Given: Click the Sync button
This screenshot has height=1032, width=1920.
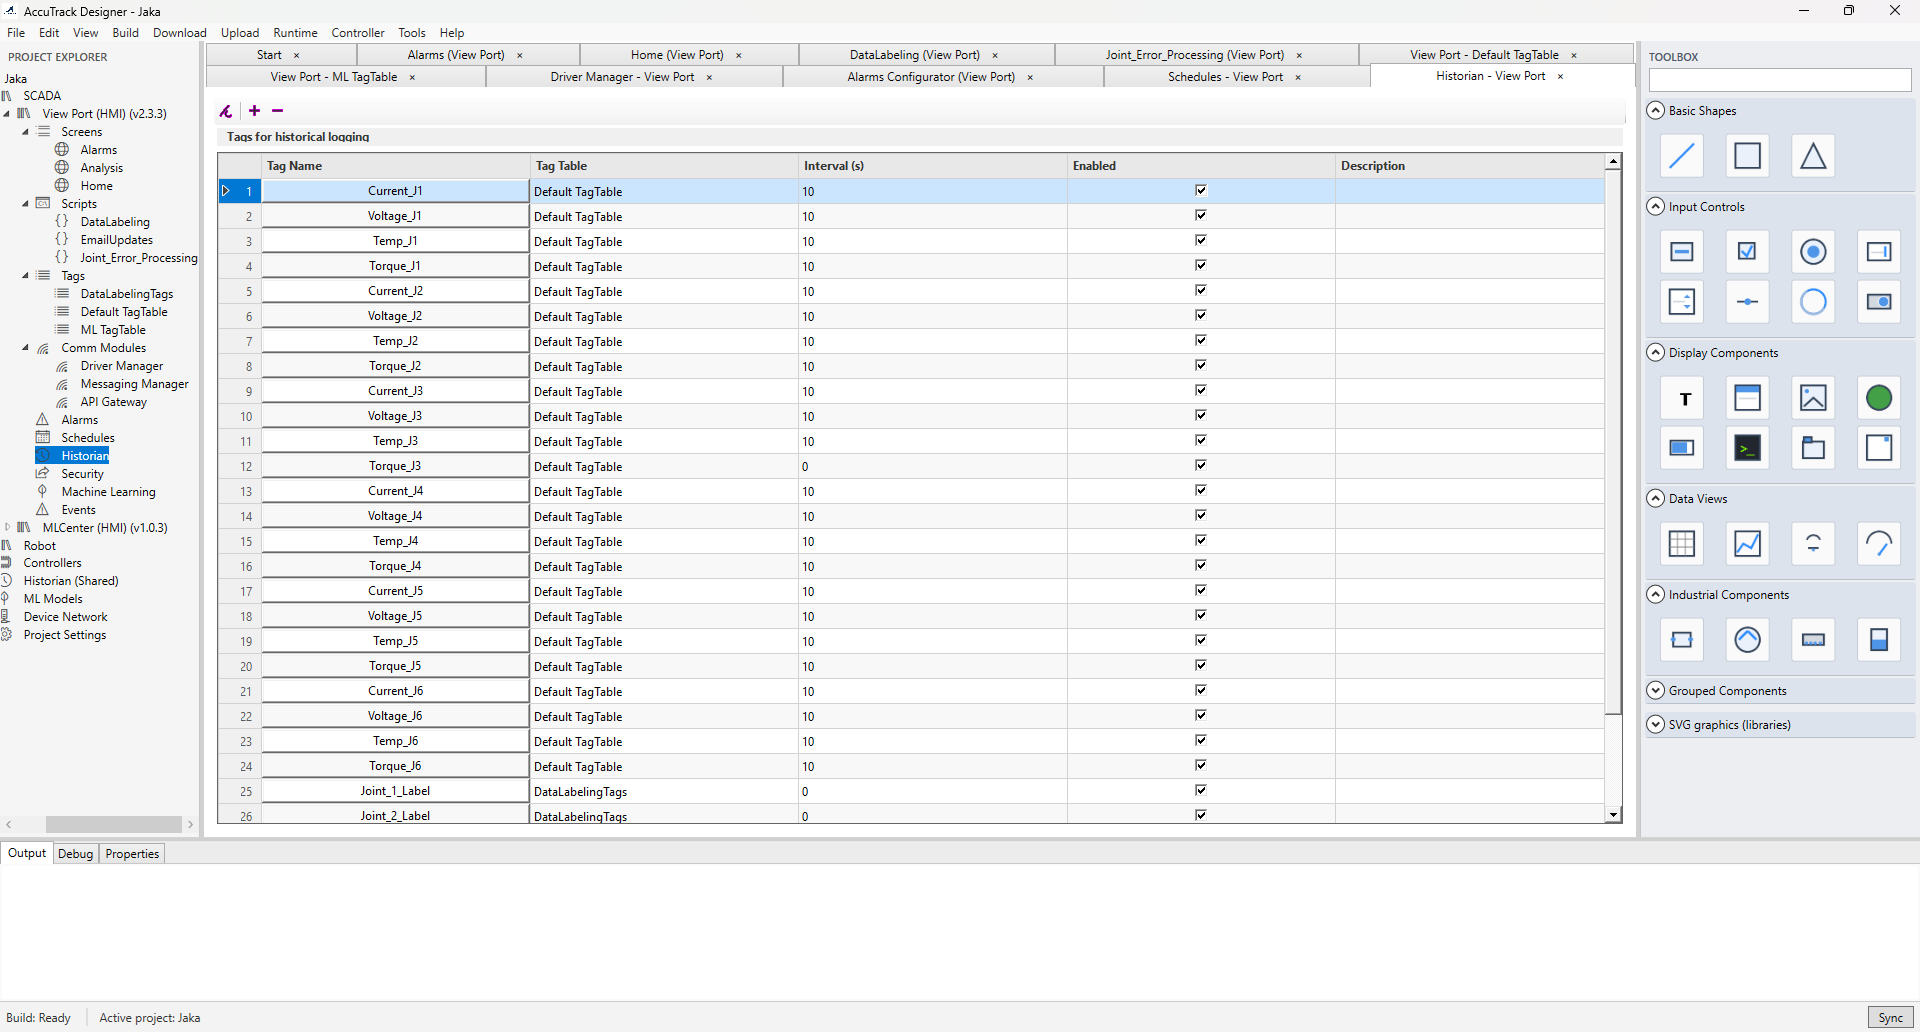Looking at the screenshot, I should [1890, 1018].
